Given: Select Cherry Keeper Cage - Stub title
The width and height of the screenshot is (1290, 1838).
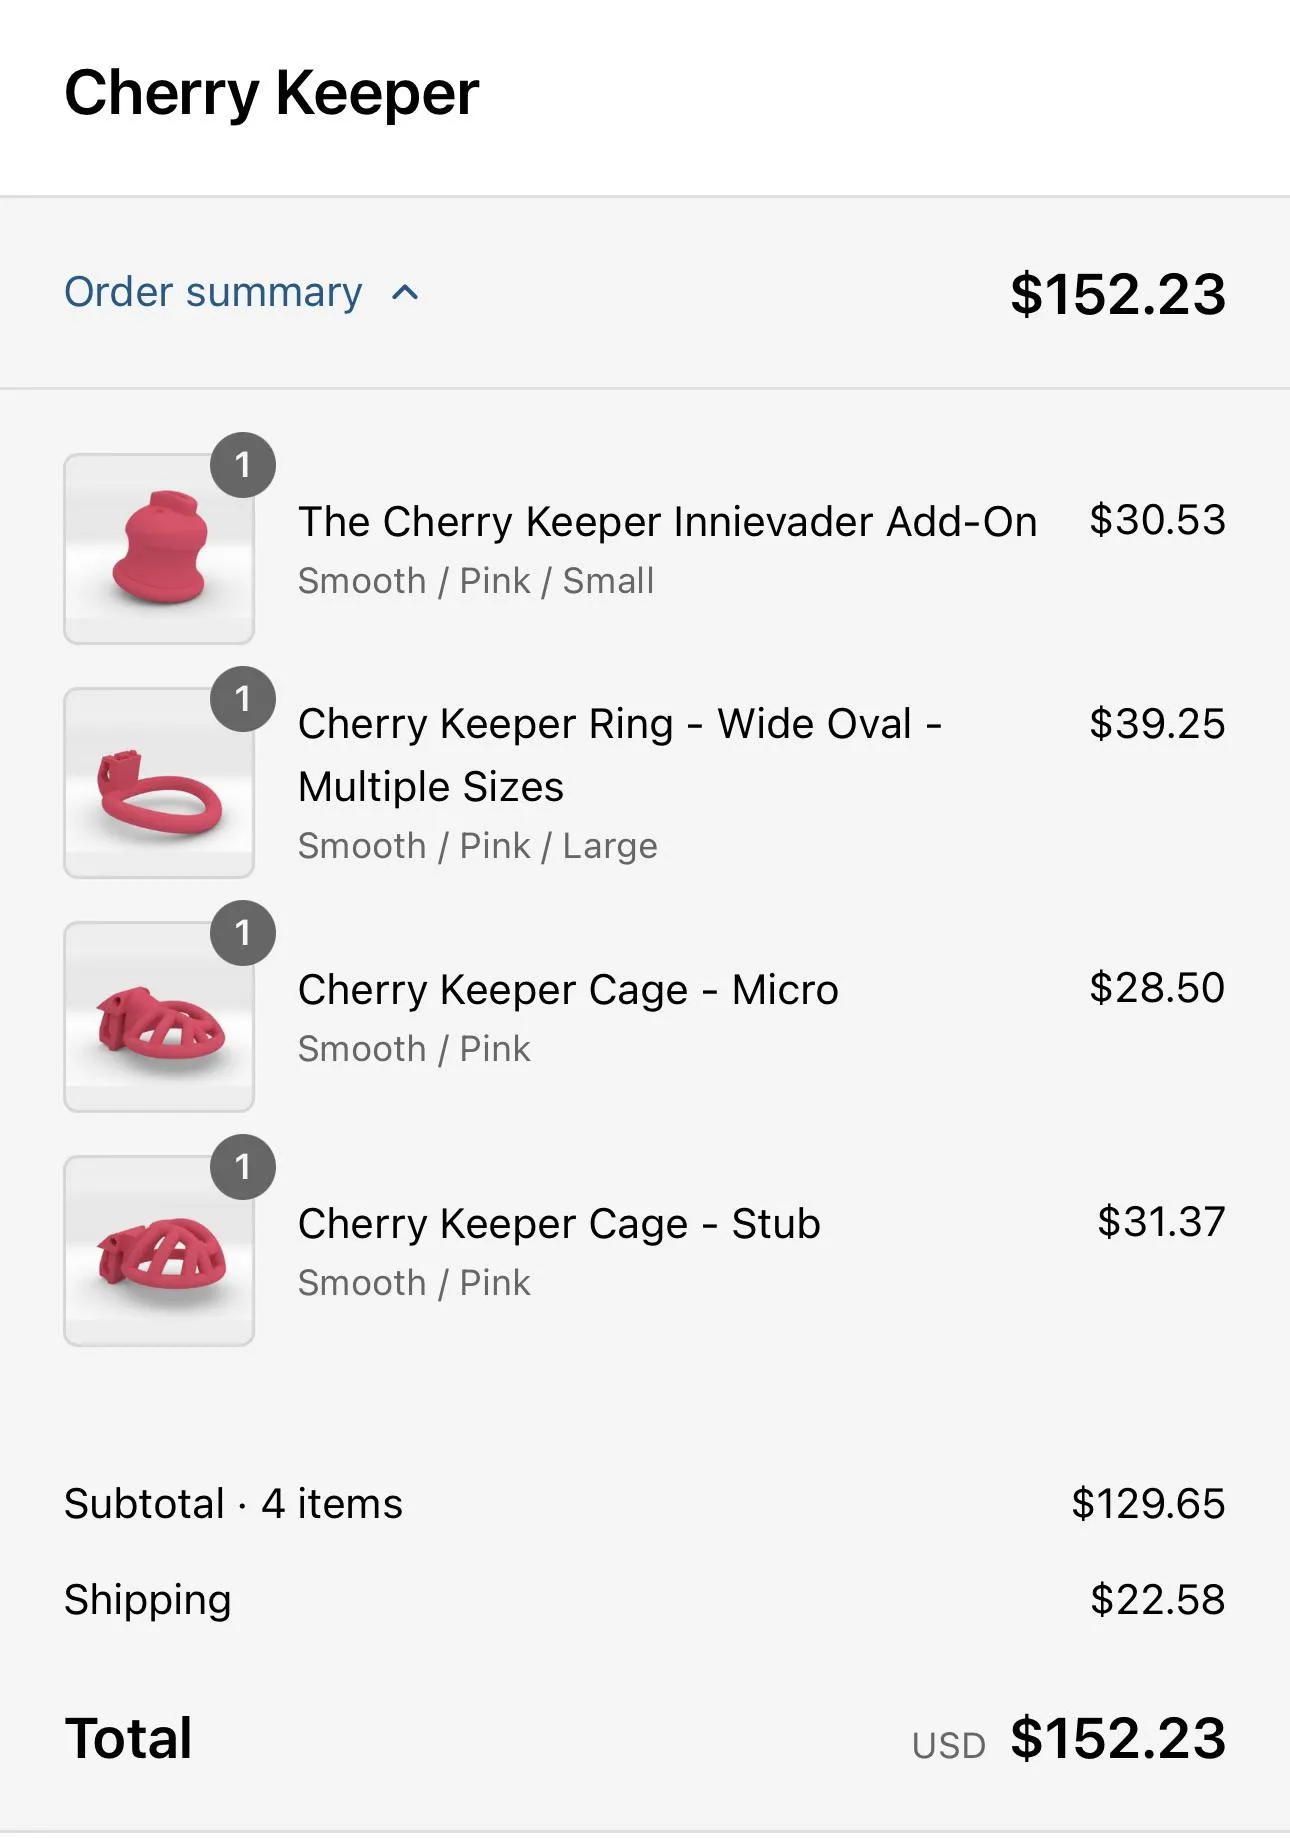Looking at the screenshot, I should (559, 1224).
